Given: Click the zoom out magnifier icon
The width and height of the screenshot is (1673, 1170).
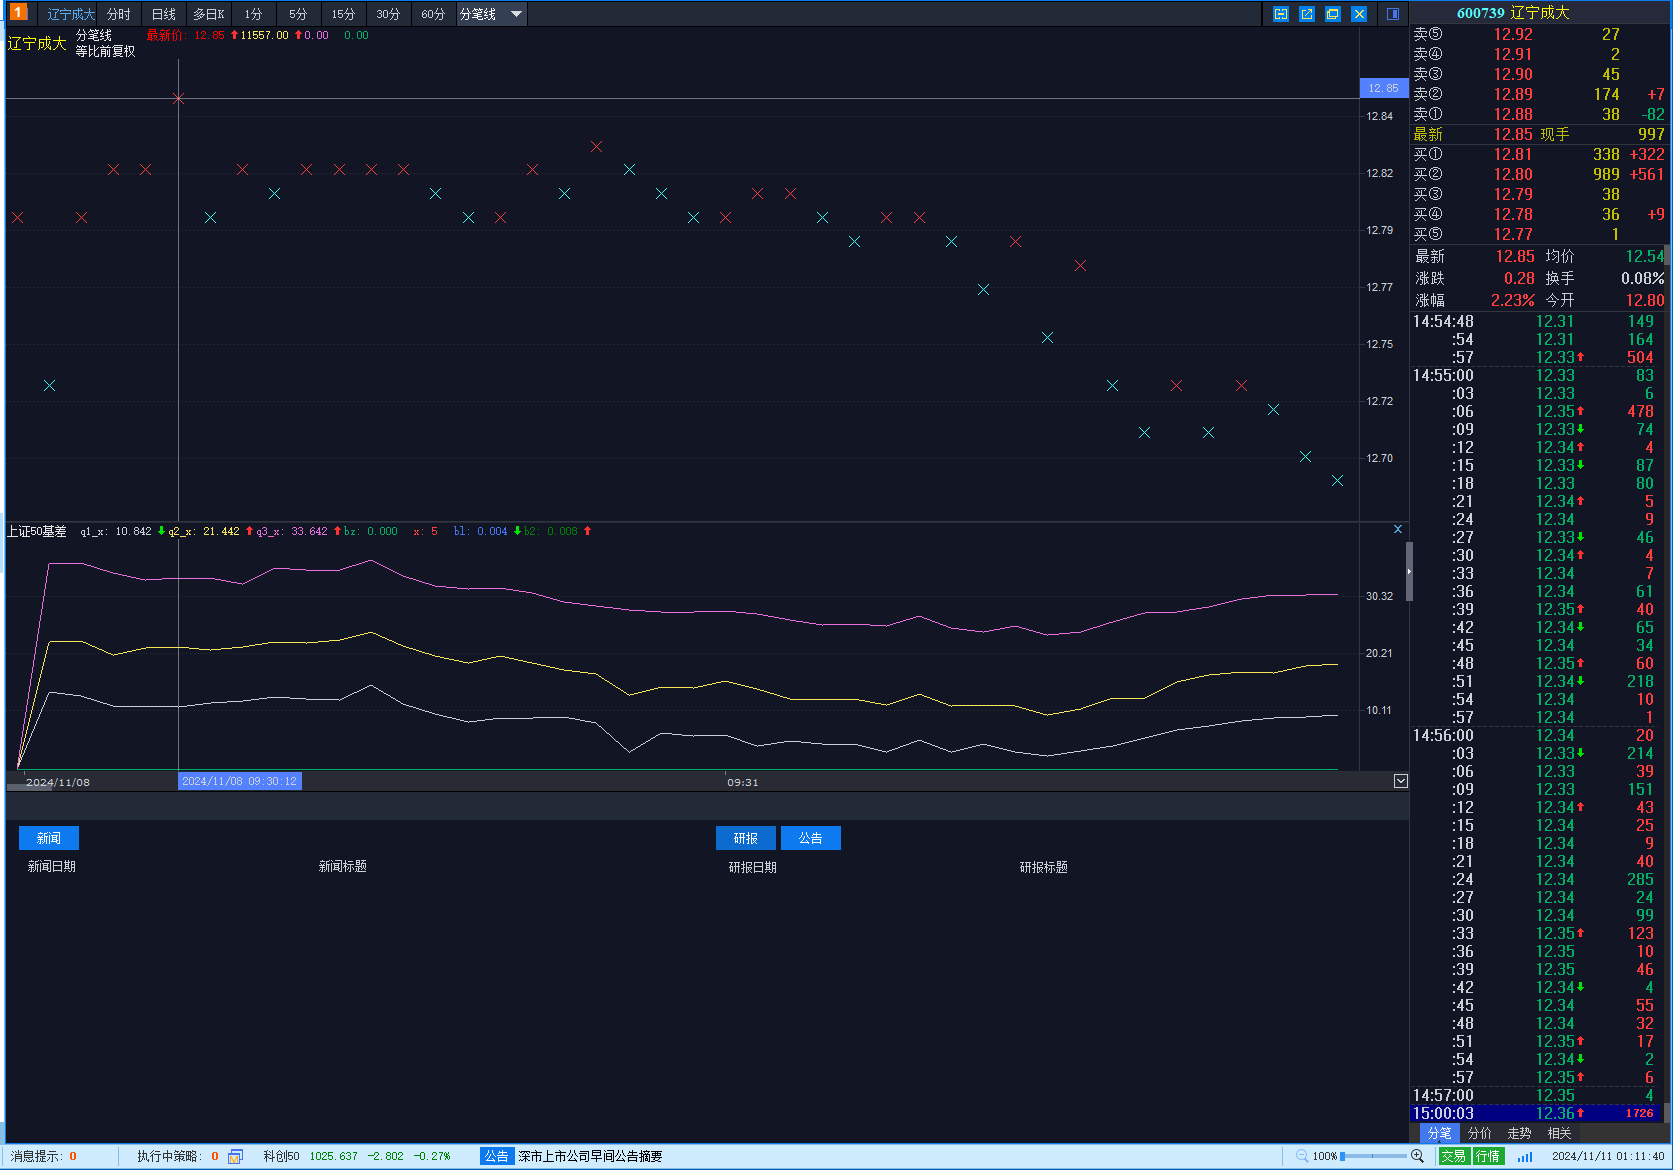Looking at the screenshot, I should tap(1302, 1156).
